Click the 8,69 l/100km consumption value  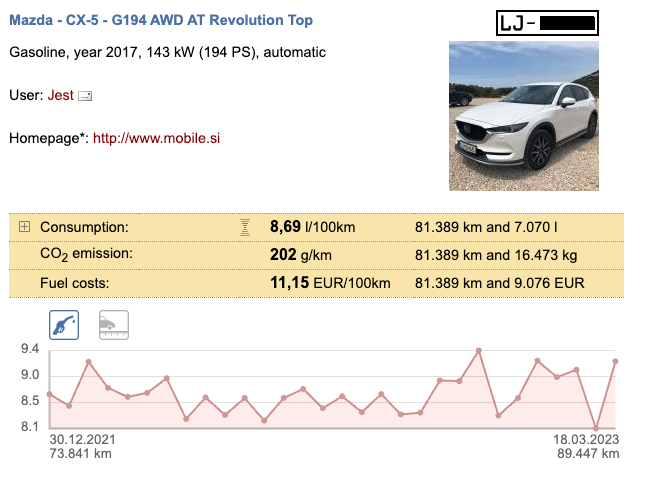(x=313, y=227)
